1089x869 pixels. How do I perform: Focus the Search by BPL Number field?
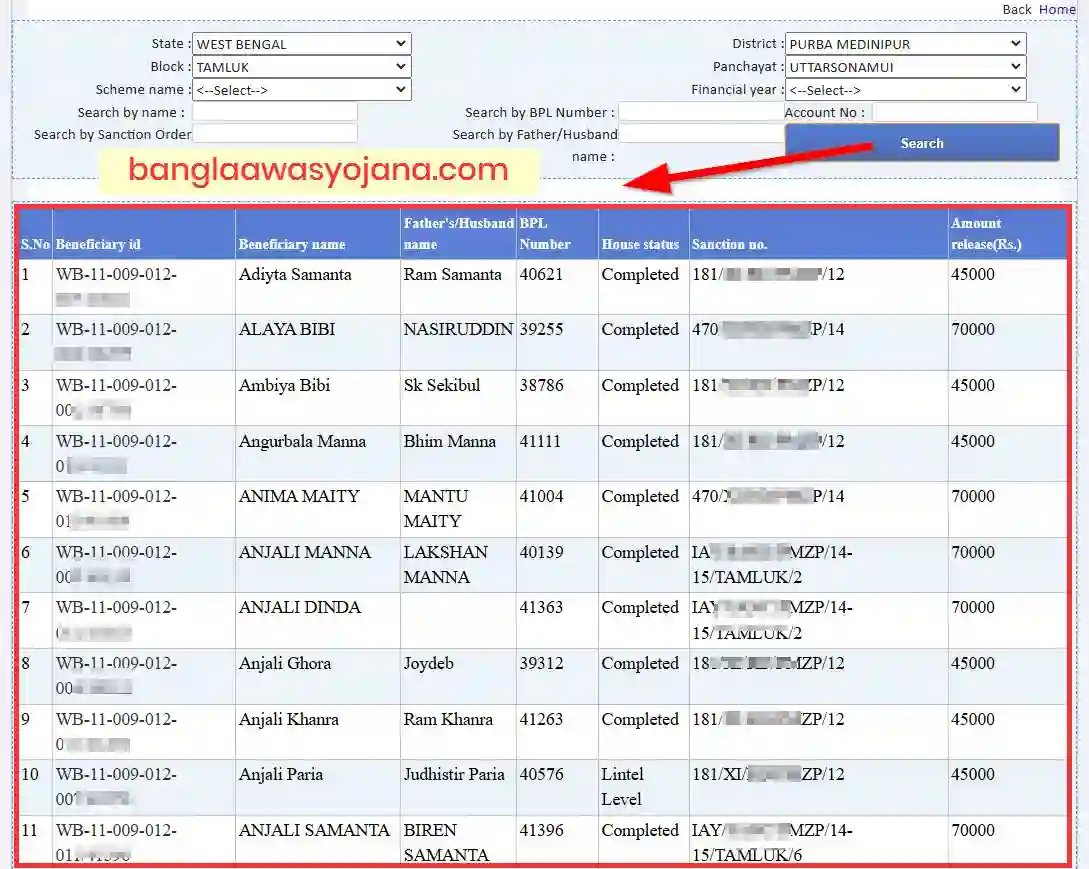pyautogui.click(x=701, y=112)
